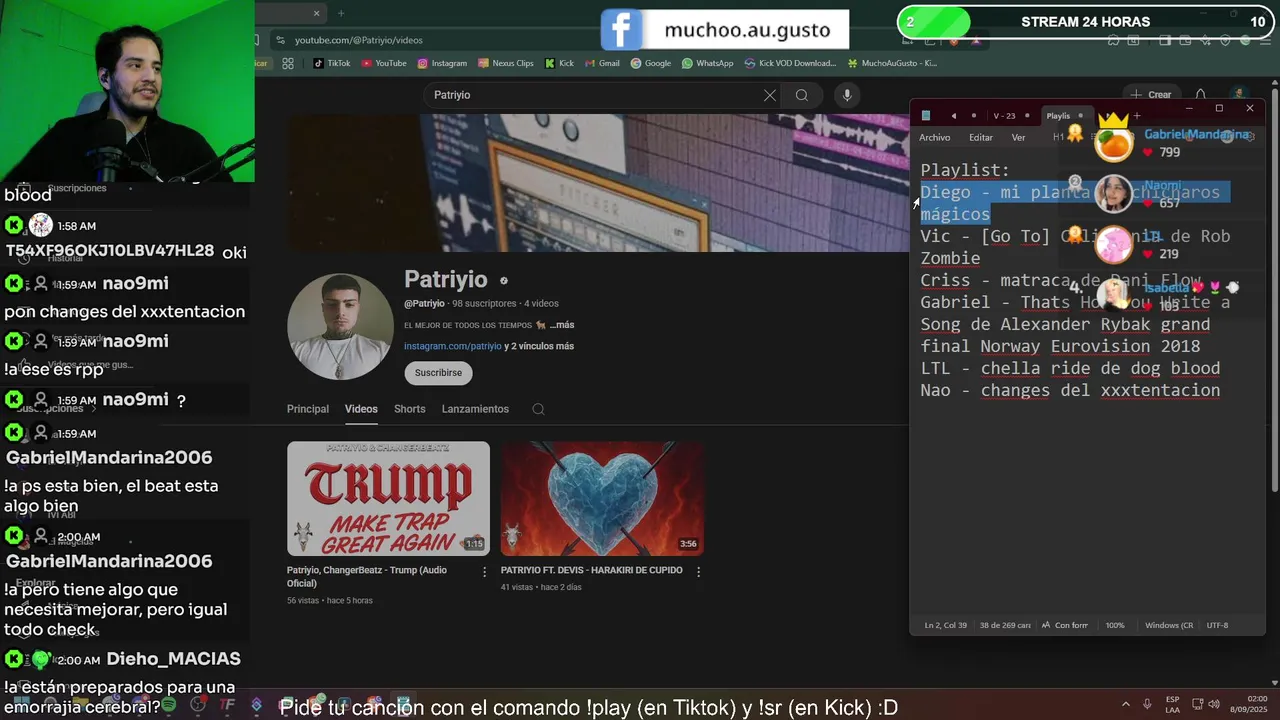This screenshot has height=720, width=1280.
Task: Click the browser address bar URL
Action: click(x=359, y=40)
